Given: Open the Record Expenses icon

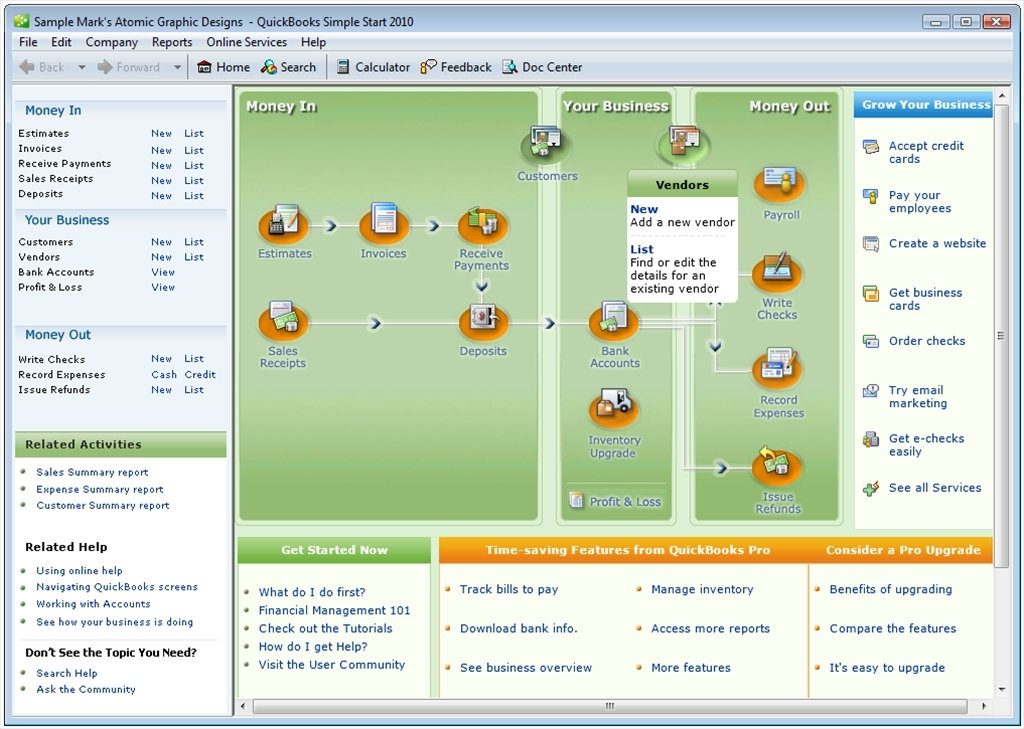Looking at the screenshot, I should [x=777, y=370].
